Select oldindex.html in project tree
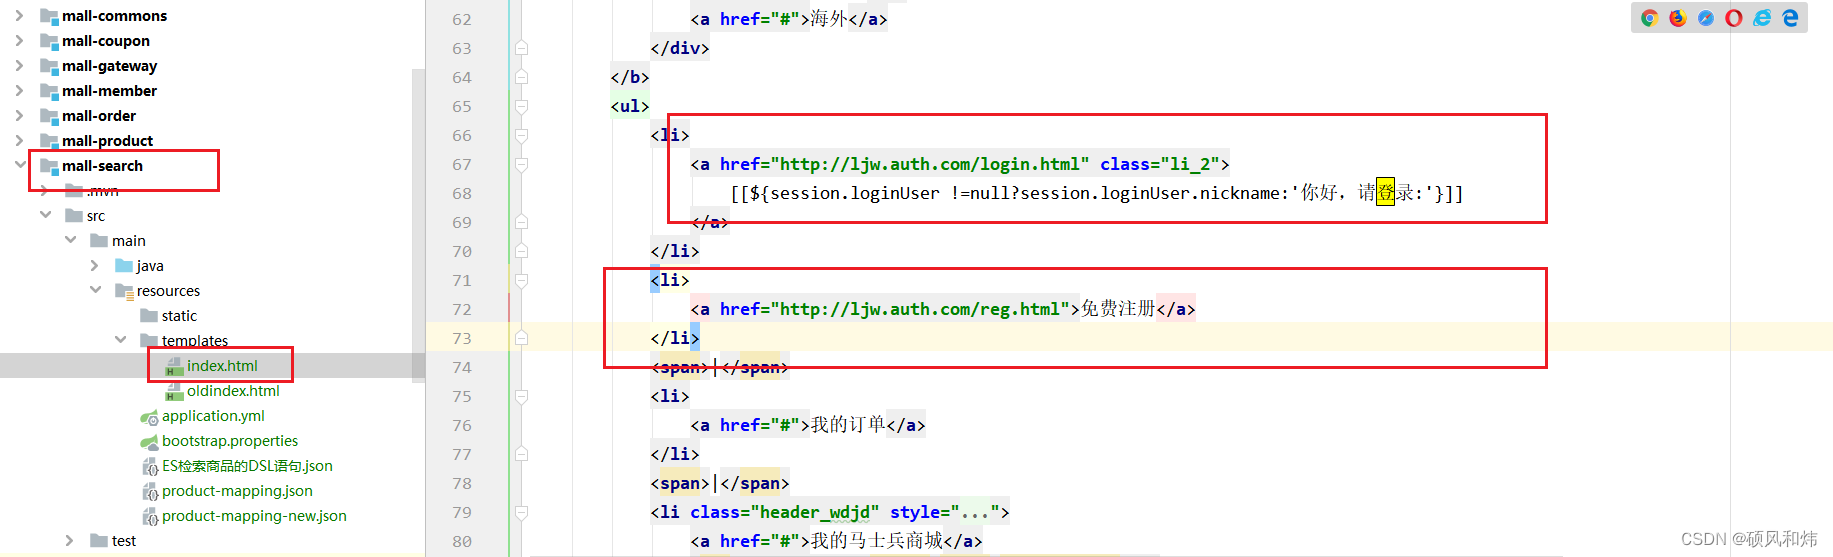 (233, 391)
